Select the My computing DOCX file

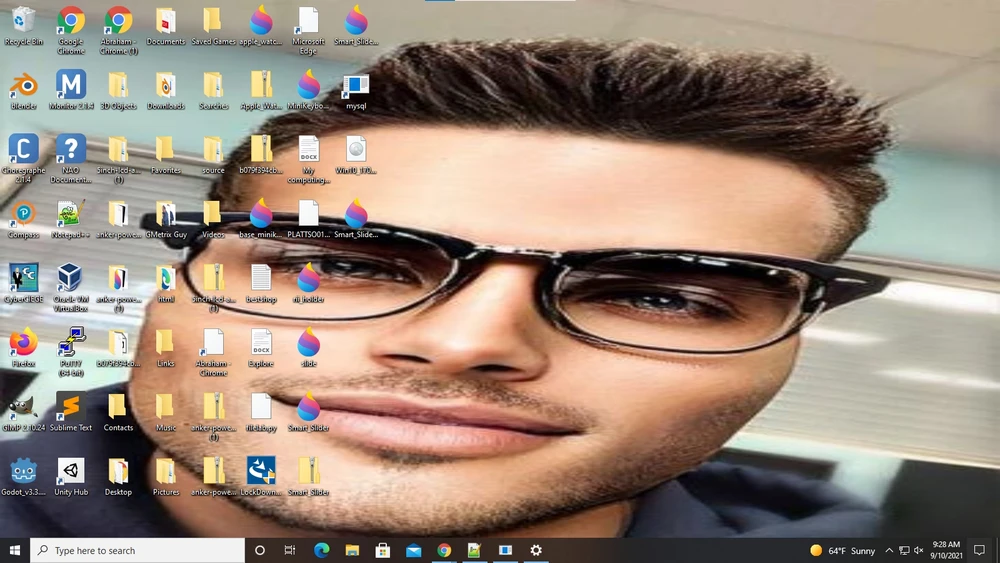(x=308, y=159)
